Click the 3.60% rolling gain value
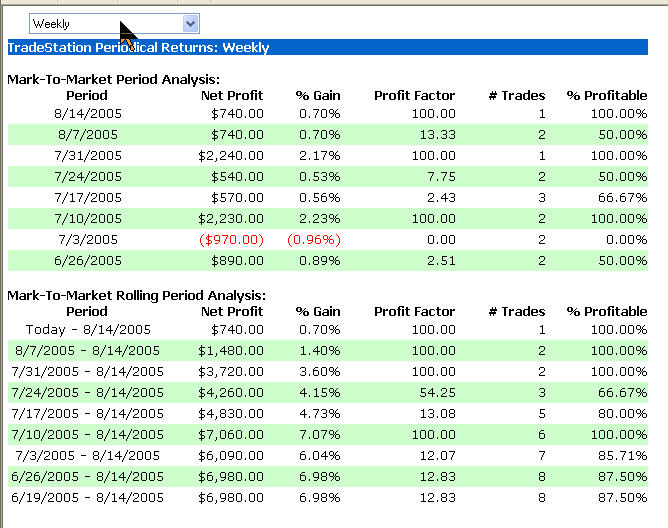Image resolution: width=668 pixels, height=528 pixels. click(x=320, y=371)
